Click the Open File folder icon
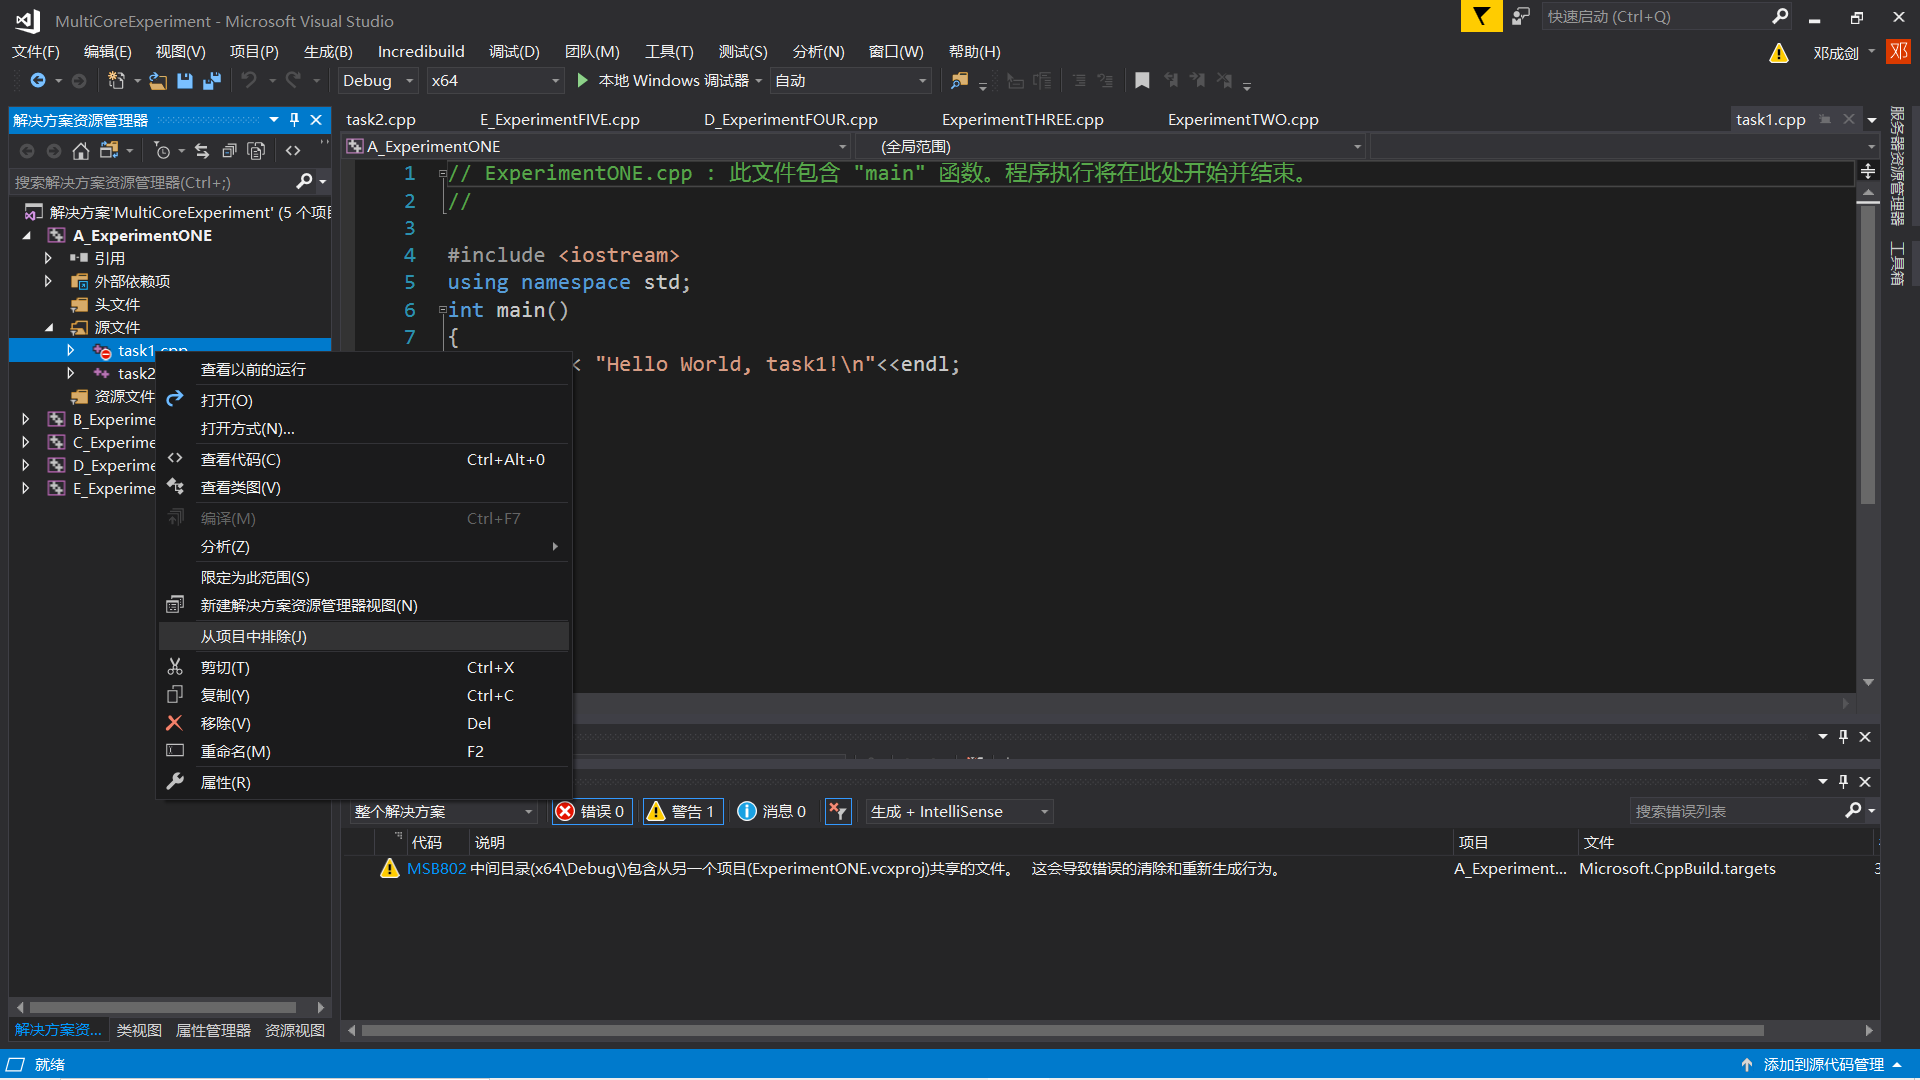This screenshot has height=1080, width=1920. (158, 81)
